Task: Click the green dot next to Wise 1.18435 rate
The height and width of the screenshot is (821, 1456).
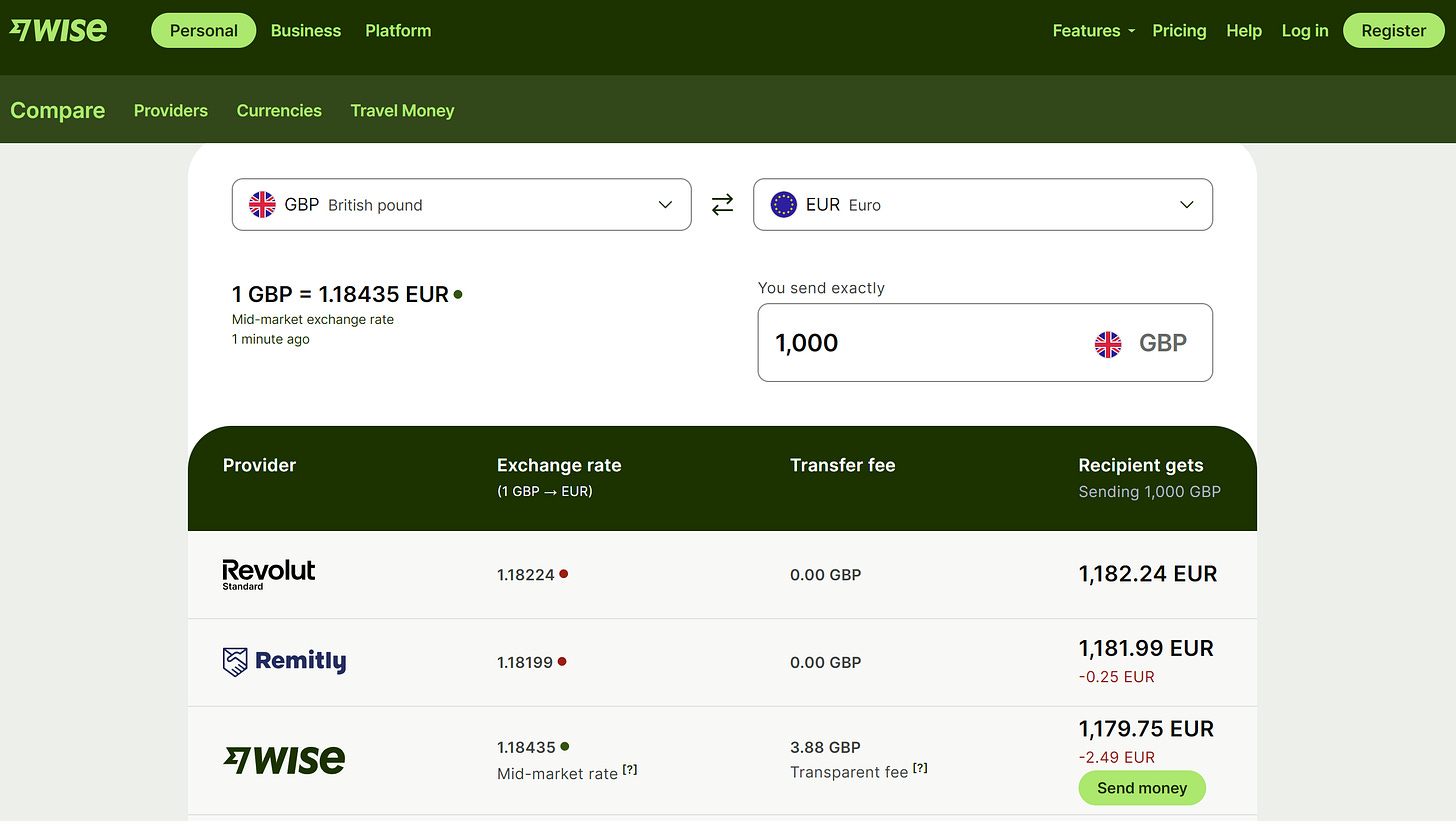Action: click(x=565, y=746)
